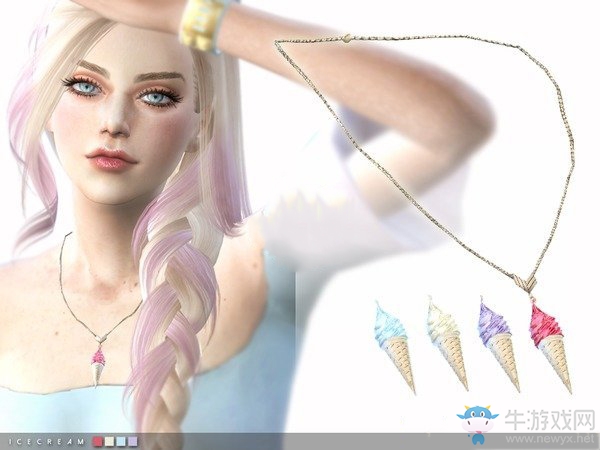The image size is (600, 450).
Task: Click the small pendant on model's necklace
Action: [98, 365]
